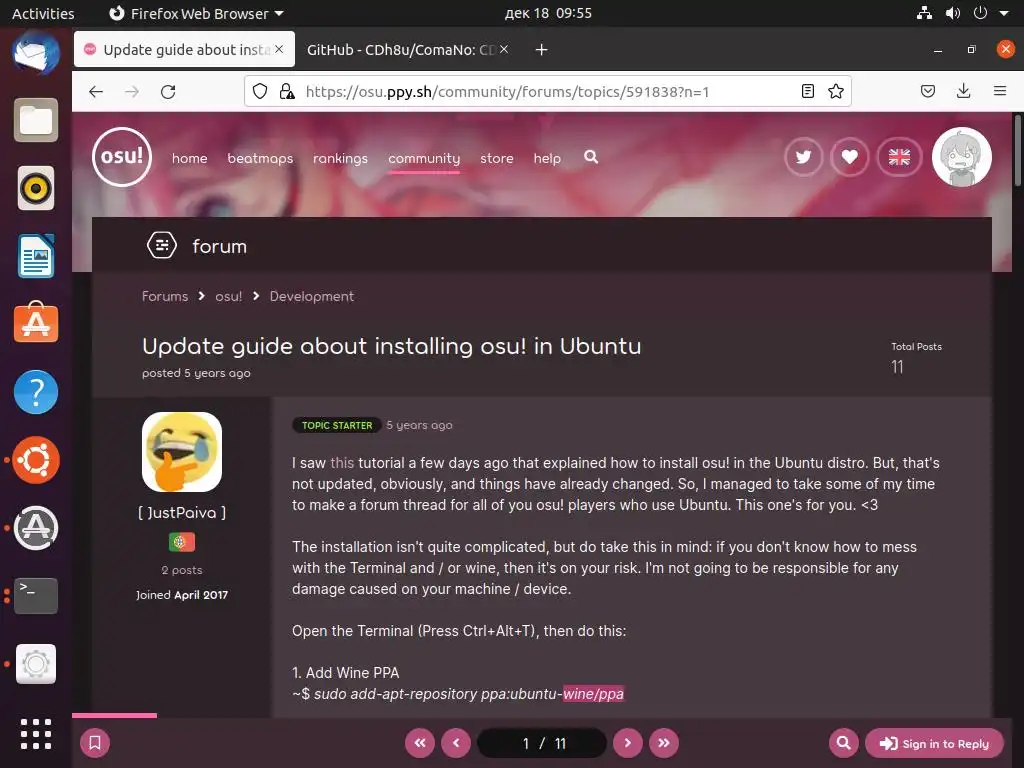The image size is (1024, 768).
Task: Open the system menu dropdown arrow
Action: pos(1004,13)
